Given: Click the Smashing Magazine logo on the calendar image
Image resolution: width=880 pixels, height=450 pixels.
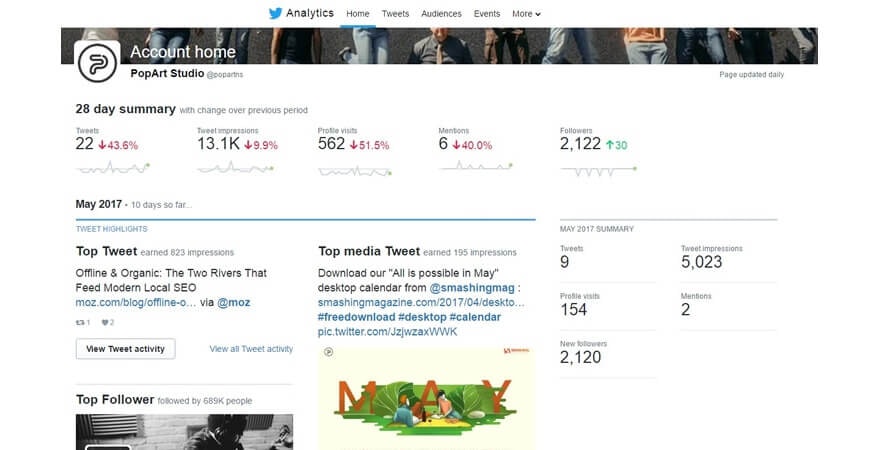Looking at the screenshot, I should point(516,350).
